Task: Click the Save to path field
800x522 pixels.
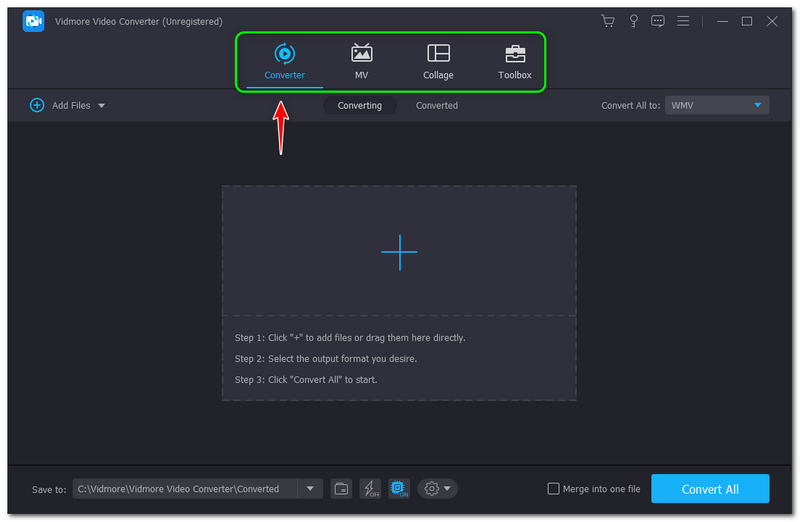Action: 185,489
